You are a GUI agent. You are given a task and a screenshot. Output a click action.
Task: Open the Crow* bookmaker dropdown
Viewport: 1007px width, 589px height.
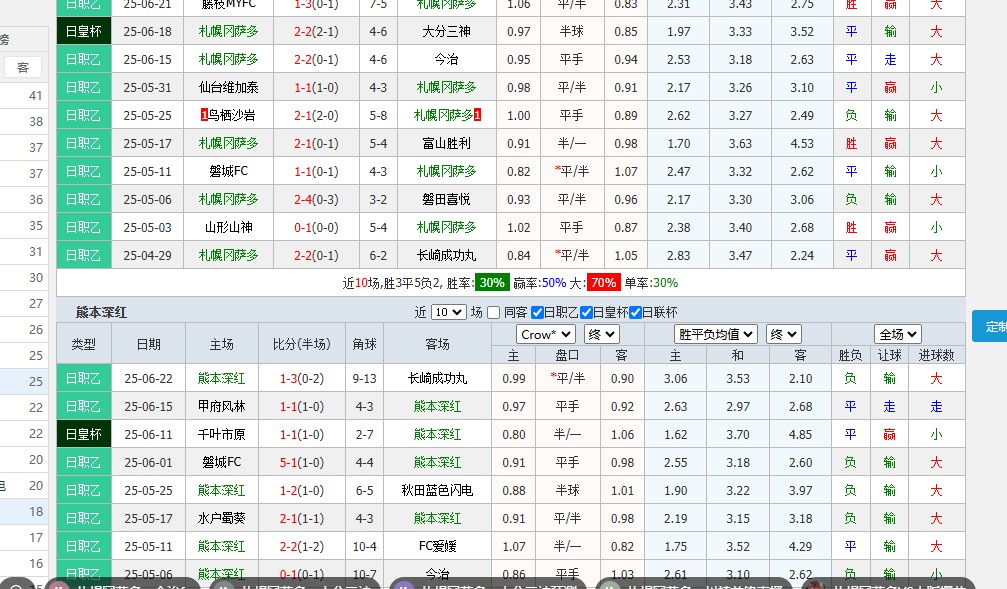(x=545, y=334)
